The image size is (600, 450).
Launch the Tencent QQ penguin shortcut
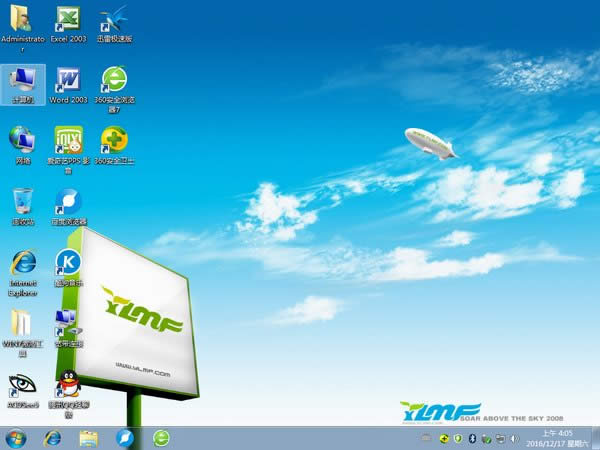click(68, 394)
